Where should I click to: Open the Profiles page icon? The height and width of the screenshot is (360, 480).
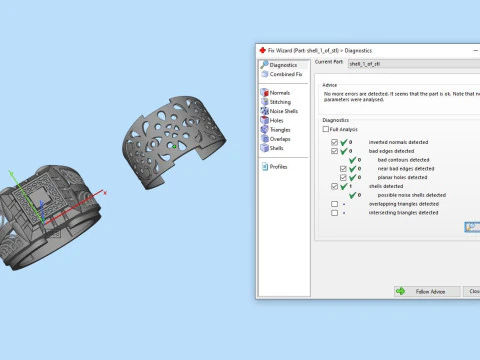coord(265,166)
